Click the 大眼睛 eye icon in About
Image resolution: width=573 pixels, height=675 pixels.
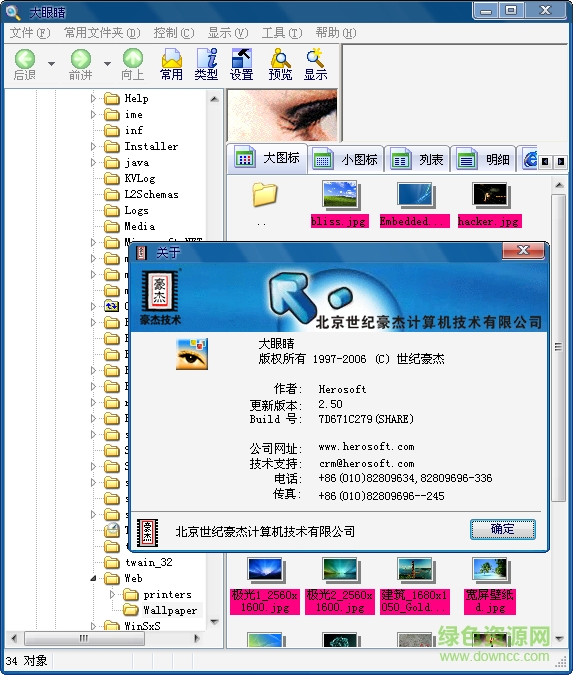coord(192,354)
